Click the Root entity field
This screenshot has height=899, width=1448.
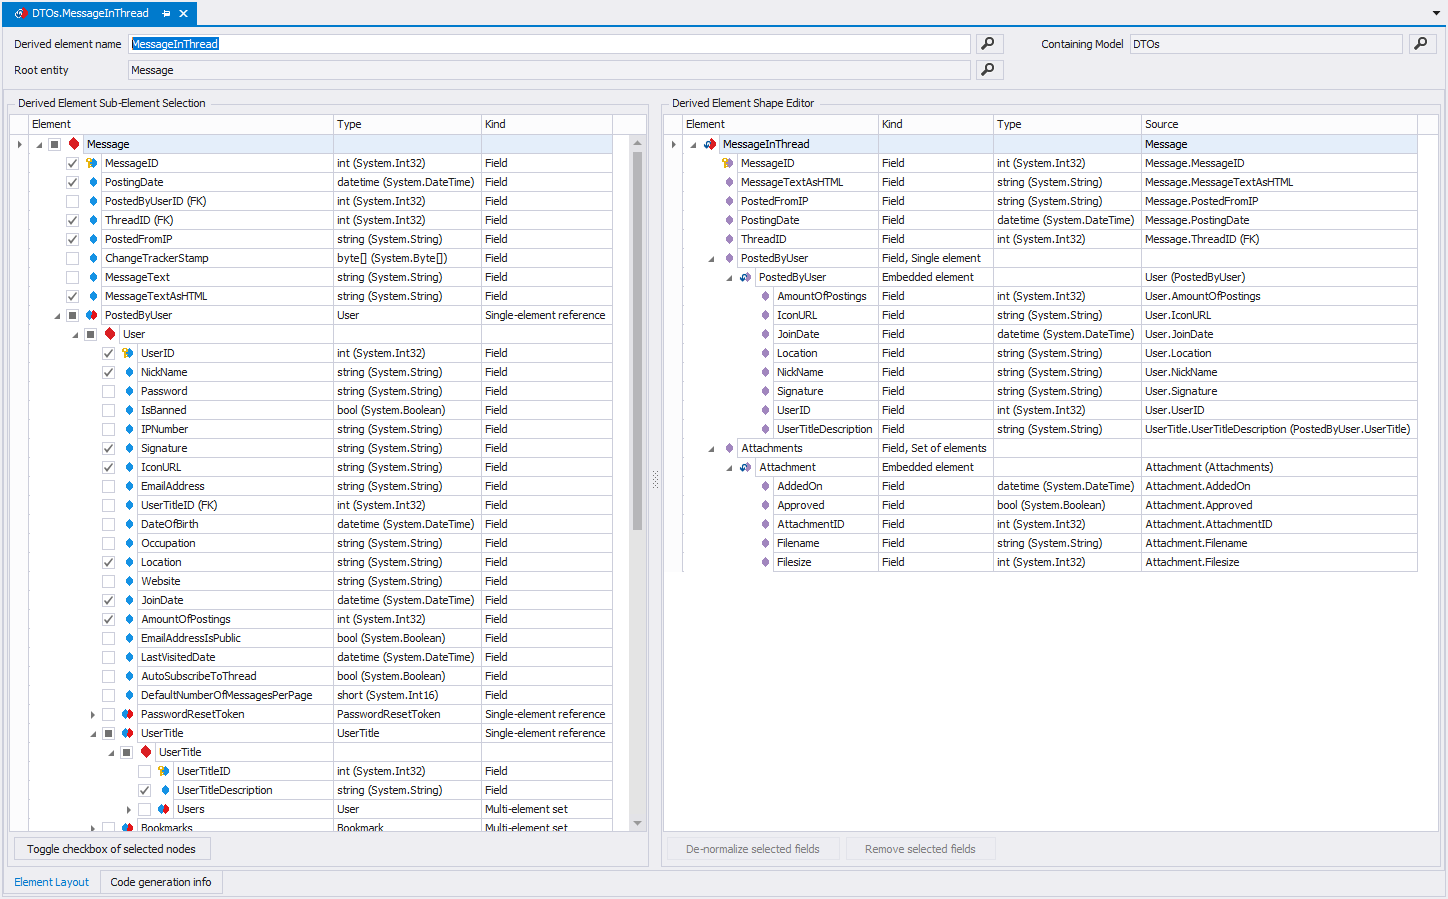pyautogui.click(x=550, y=70)
